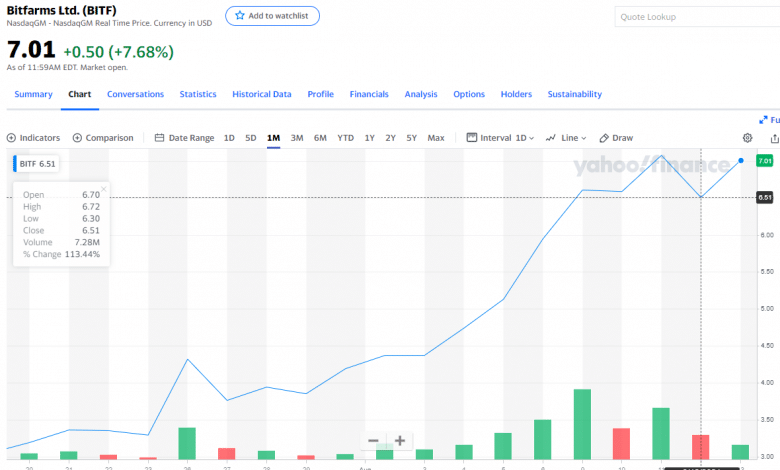Click the star icon in Add to watchlist
This screenshot has width=780, height=470.
240,15
